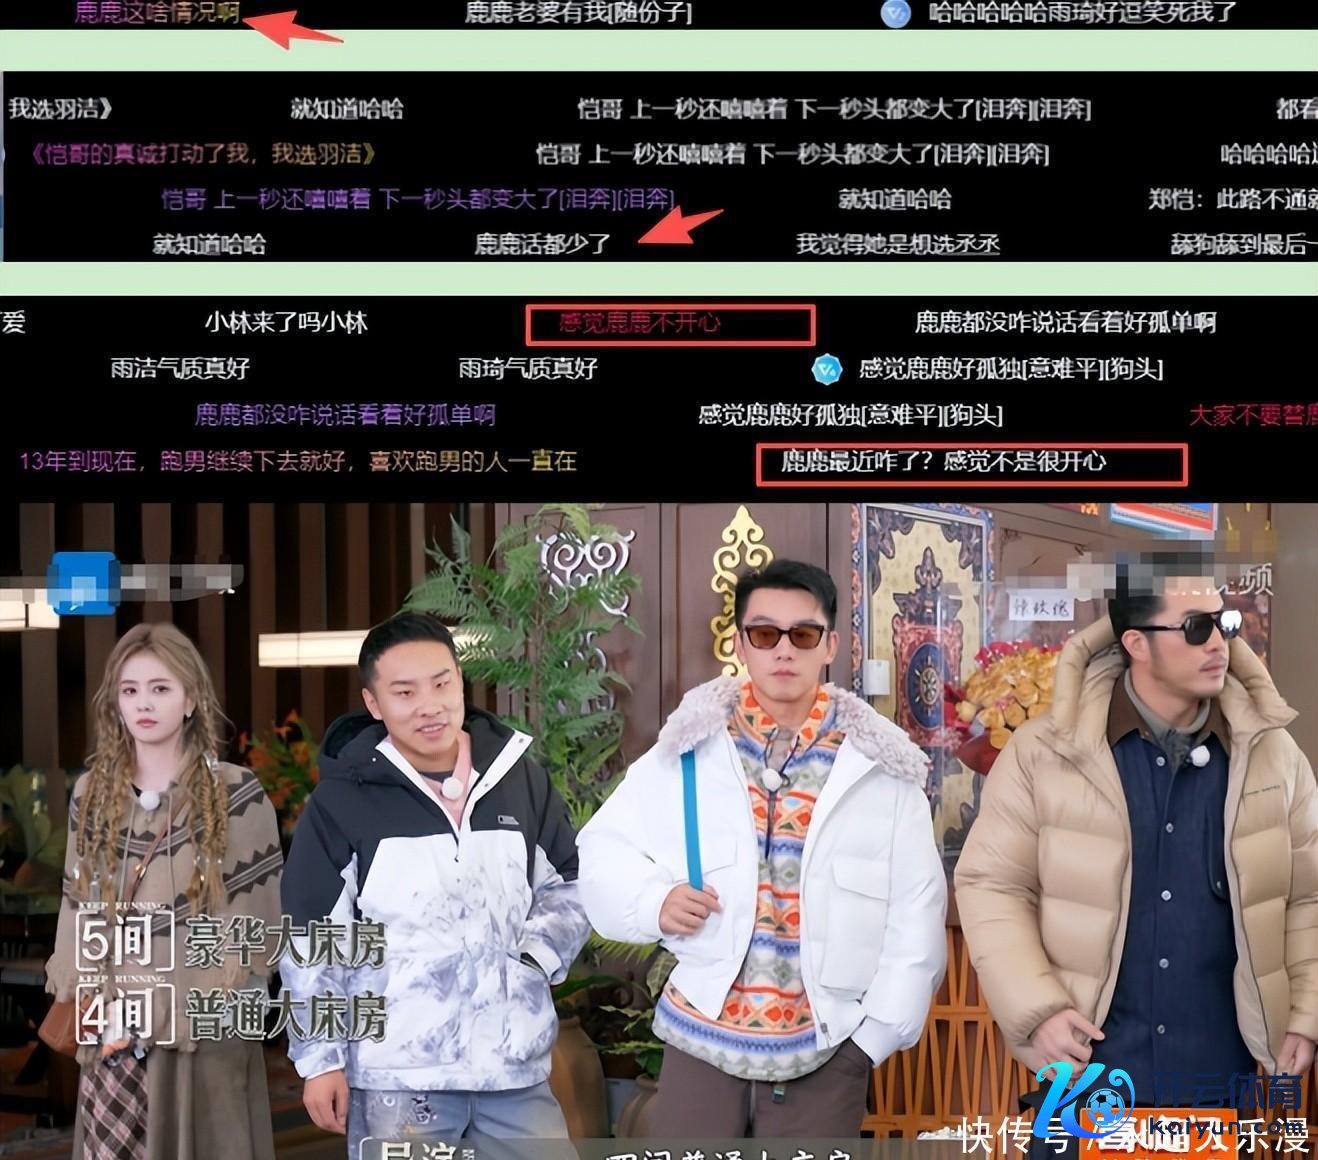Click the comment 我觉得她是想选丞丞

point(897,244)
